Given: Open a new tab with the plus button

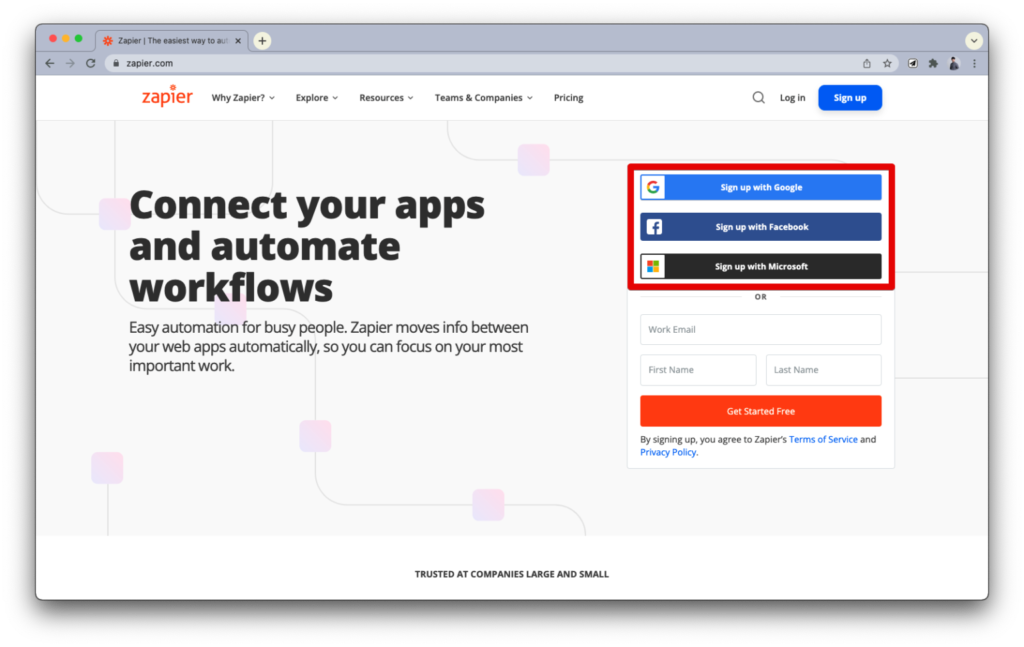Looking at the screenshot, I should pos(263,40).
